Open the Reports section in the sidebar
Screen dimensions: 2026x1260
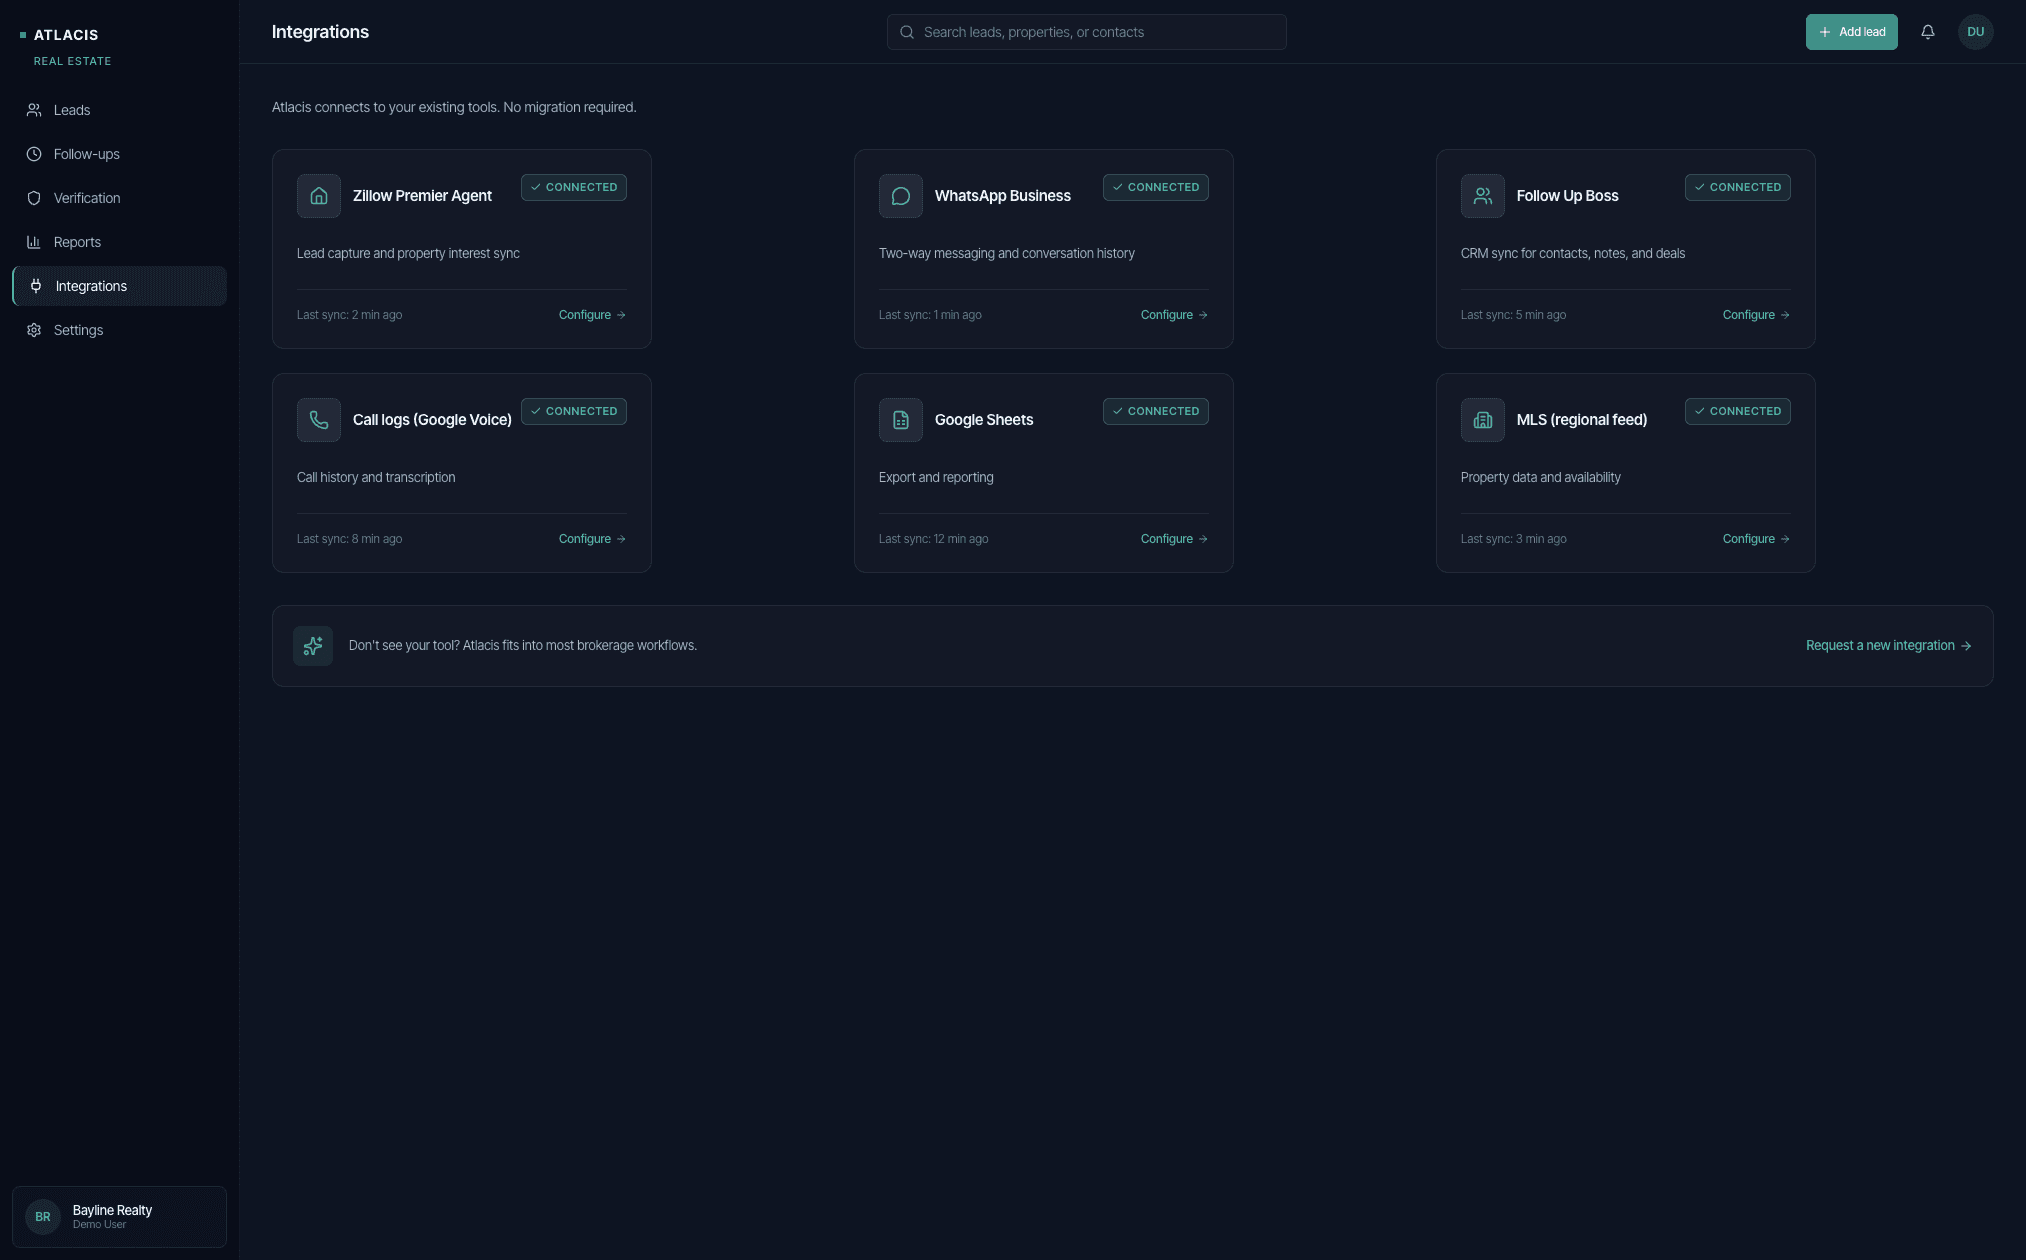click(x=77, y=241)
